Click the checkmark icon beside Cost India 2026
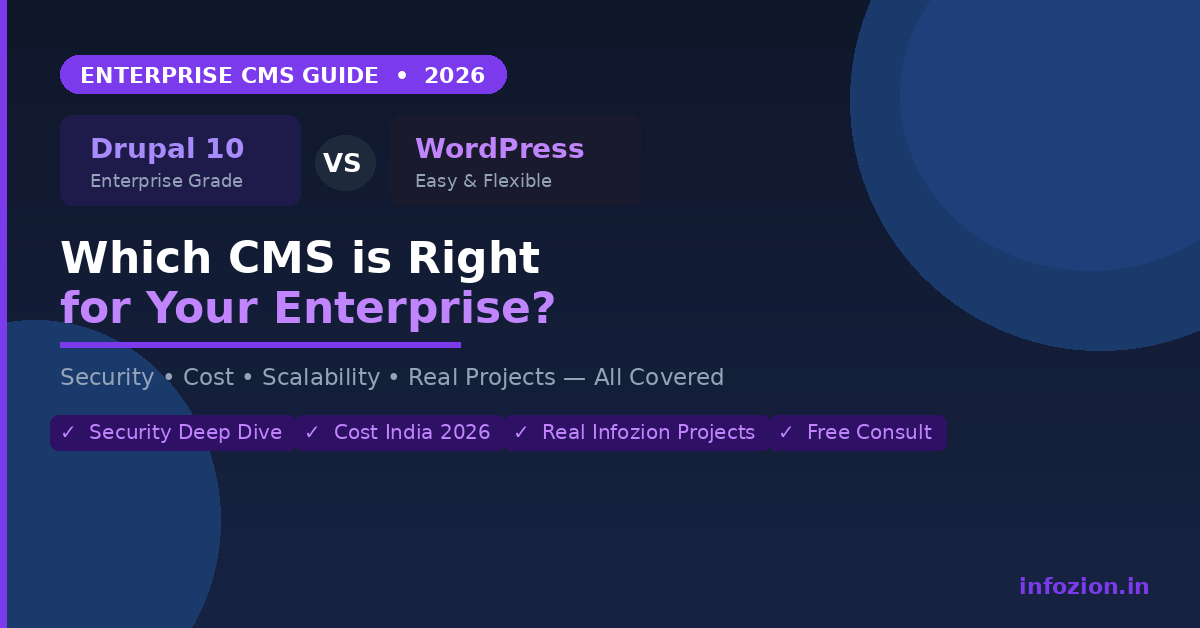This screenshot has height=628, width=1200. point(312,432)
